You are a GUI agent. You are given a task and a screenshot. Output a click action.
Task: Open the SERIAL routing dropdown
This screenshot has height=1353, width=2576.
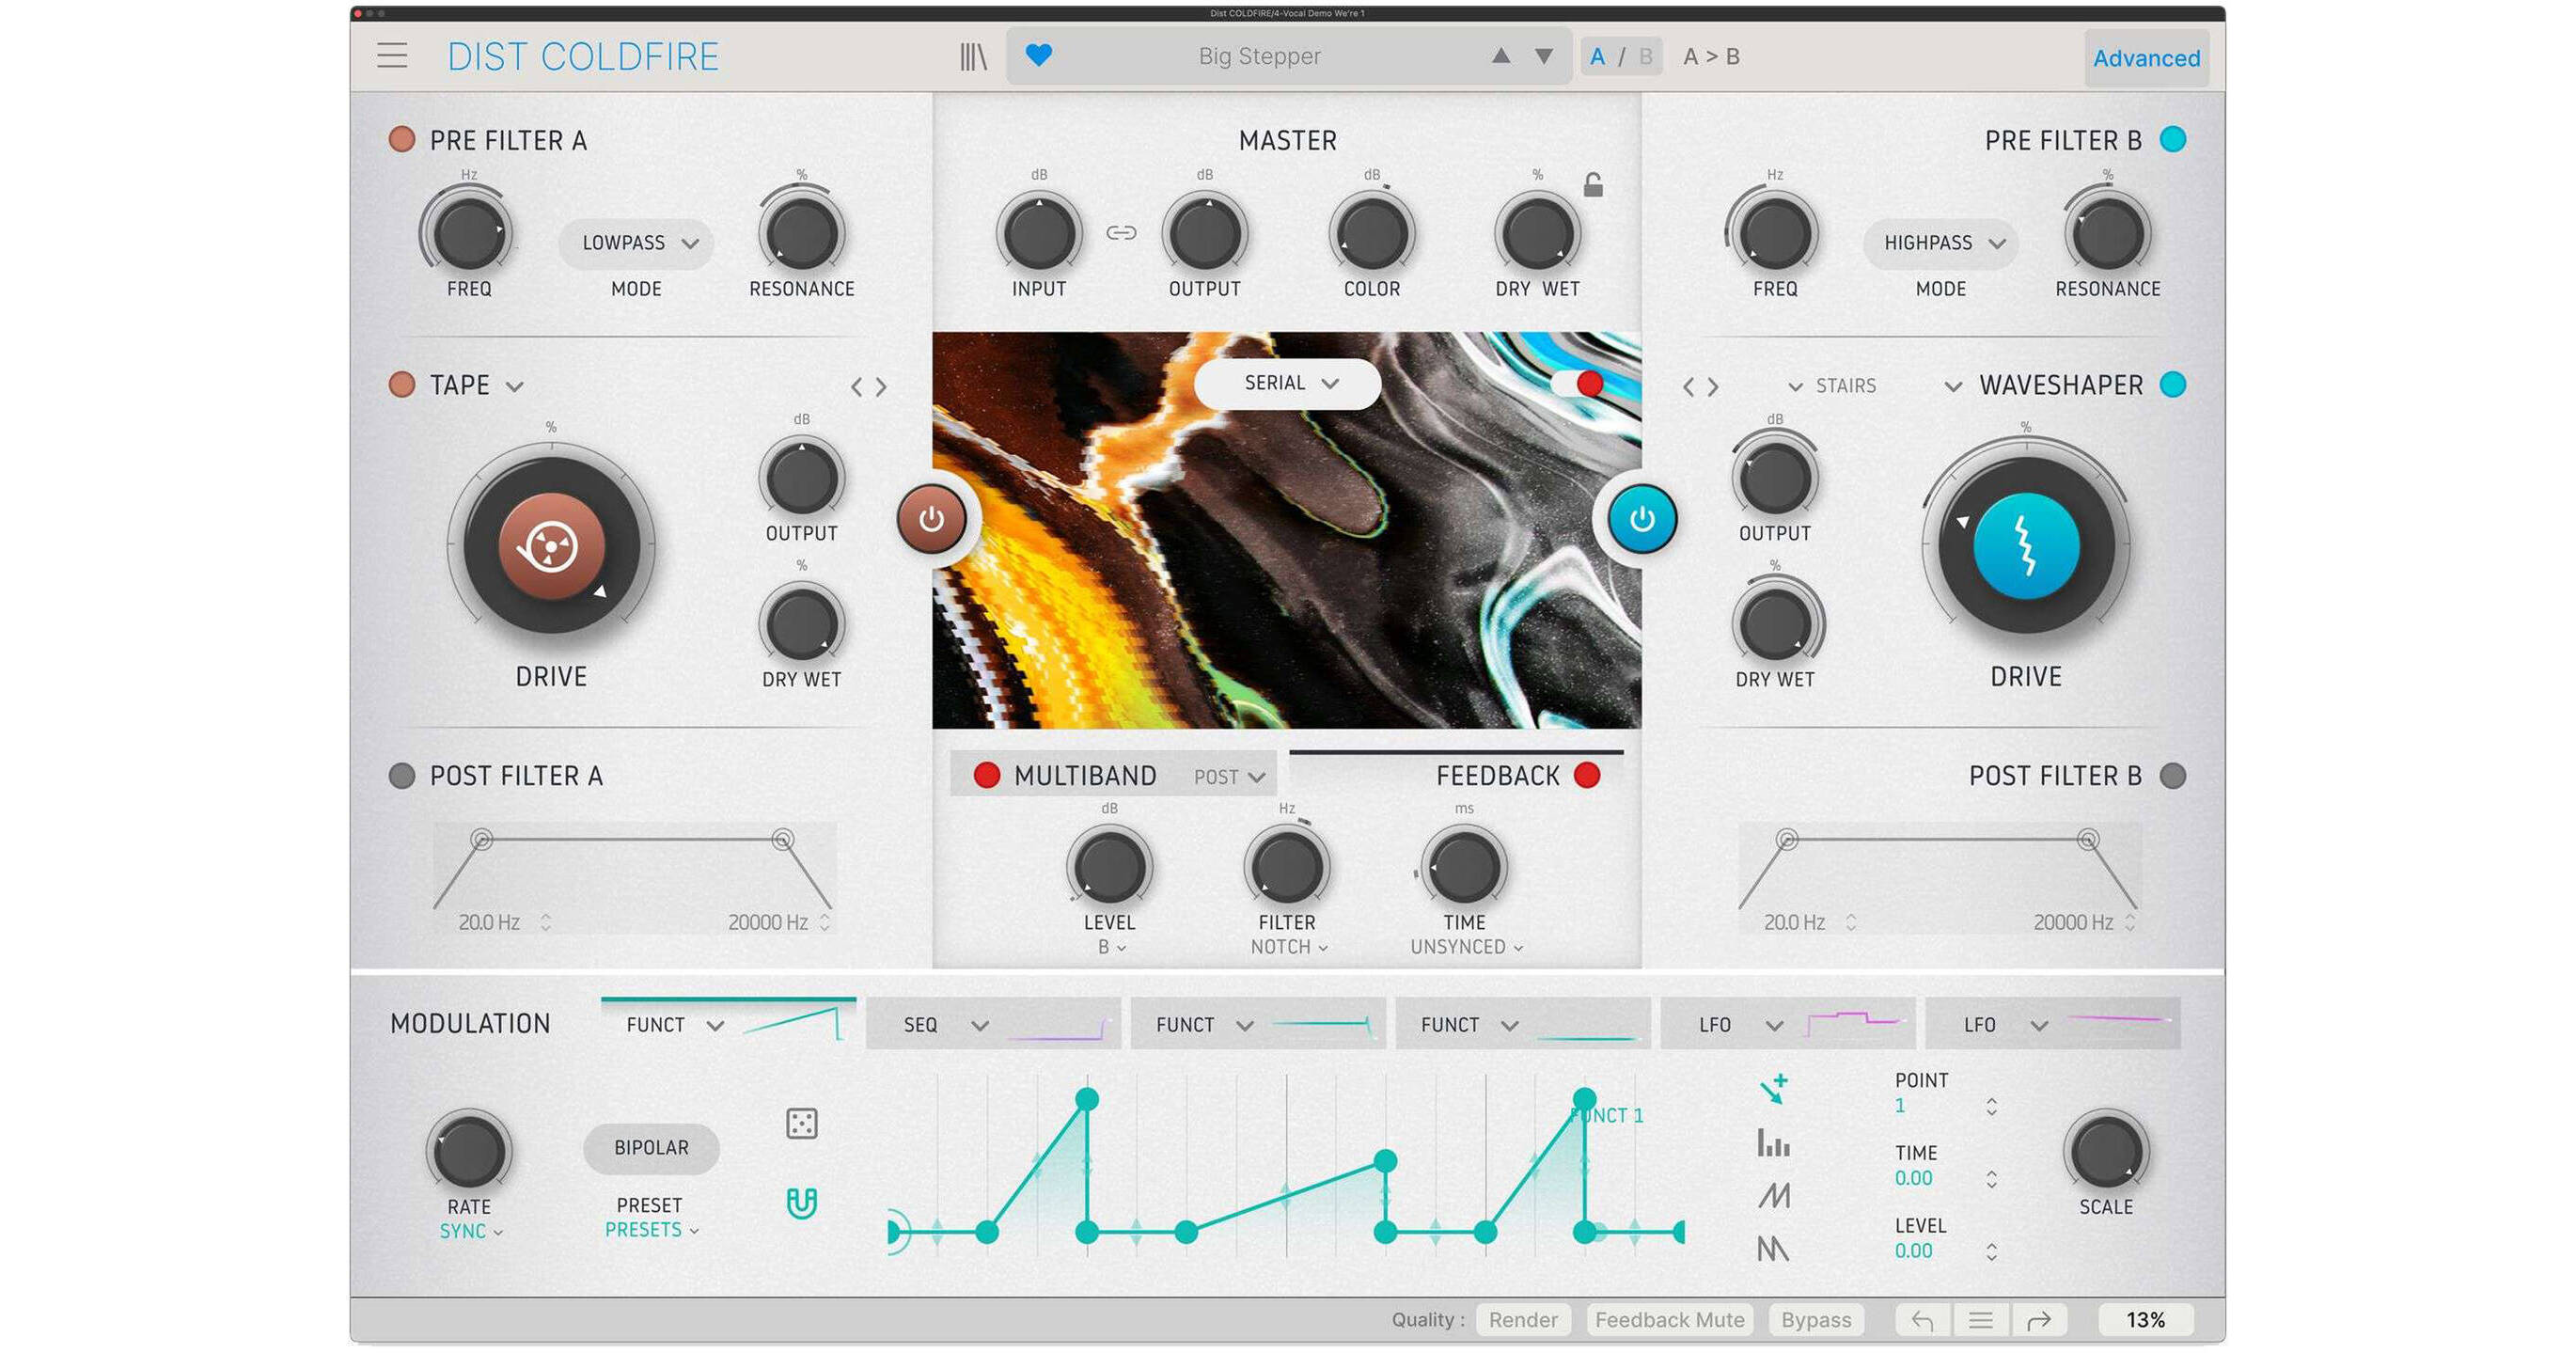pyautogui.click(x=1286, y=383)
